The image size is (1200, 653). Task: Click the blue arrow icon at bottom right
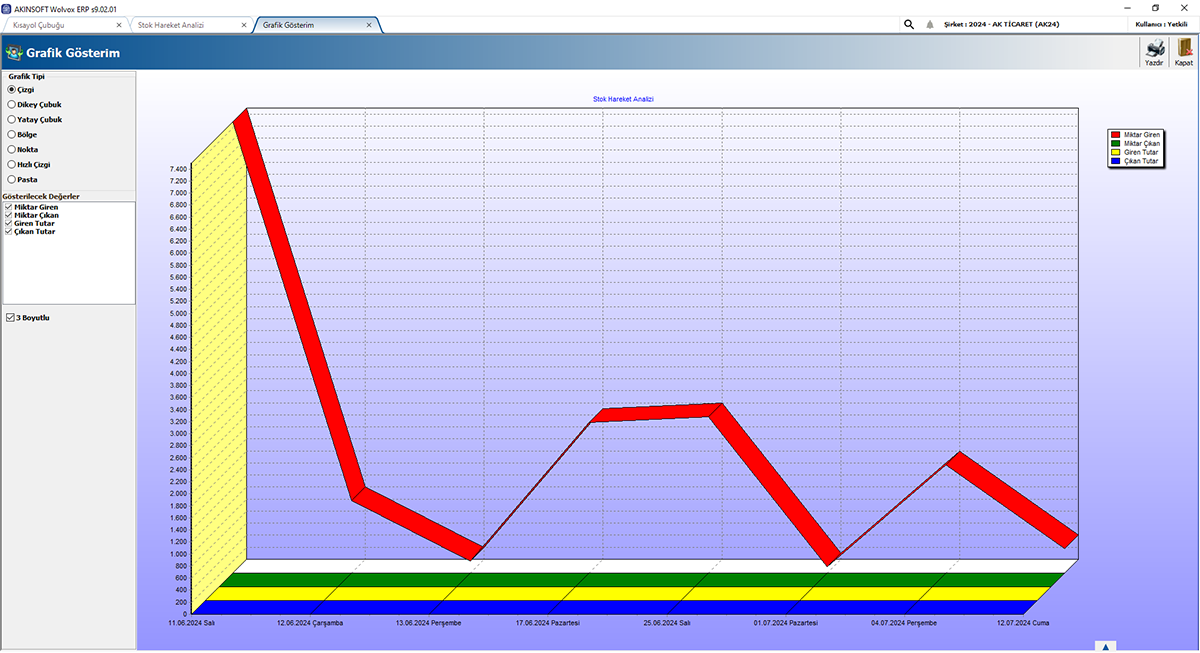coord(1104,645)
